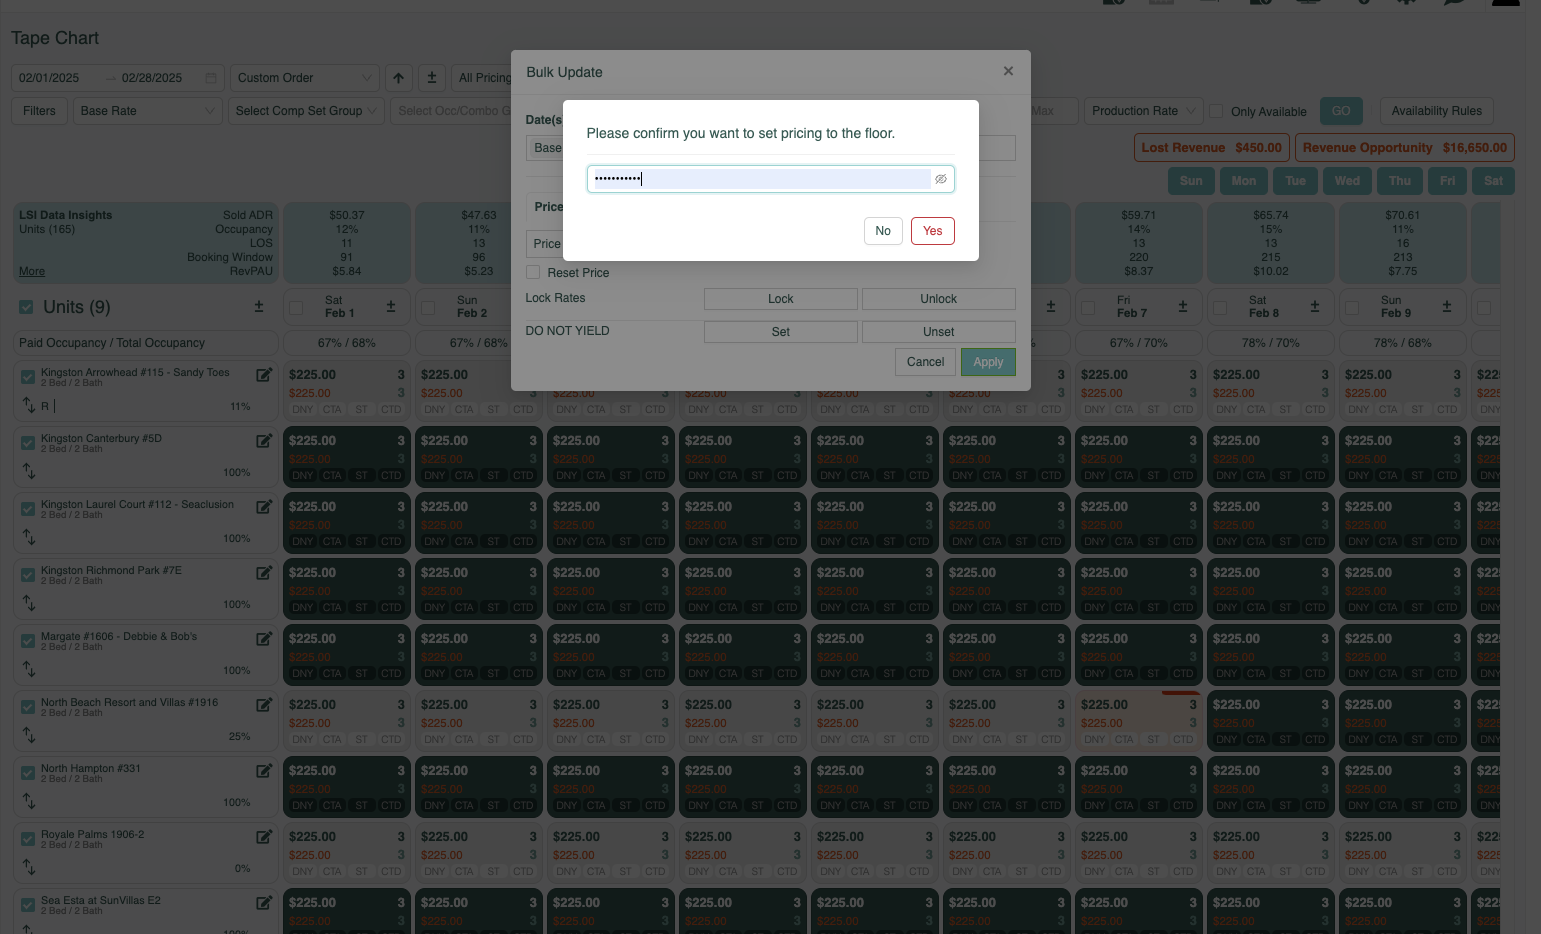
Task: Click the More link under LSI Data Insights
Action: 32,271
